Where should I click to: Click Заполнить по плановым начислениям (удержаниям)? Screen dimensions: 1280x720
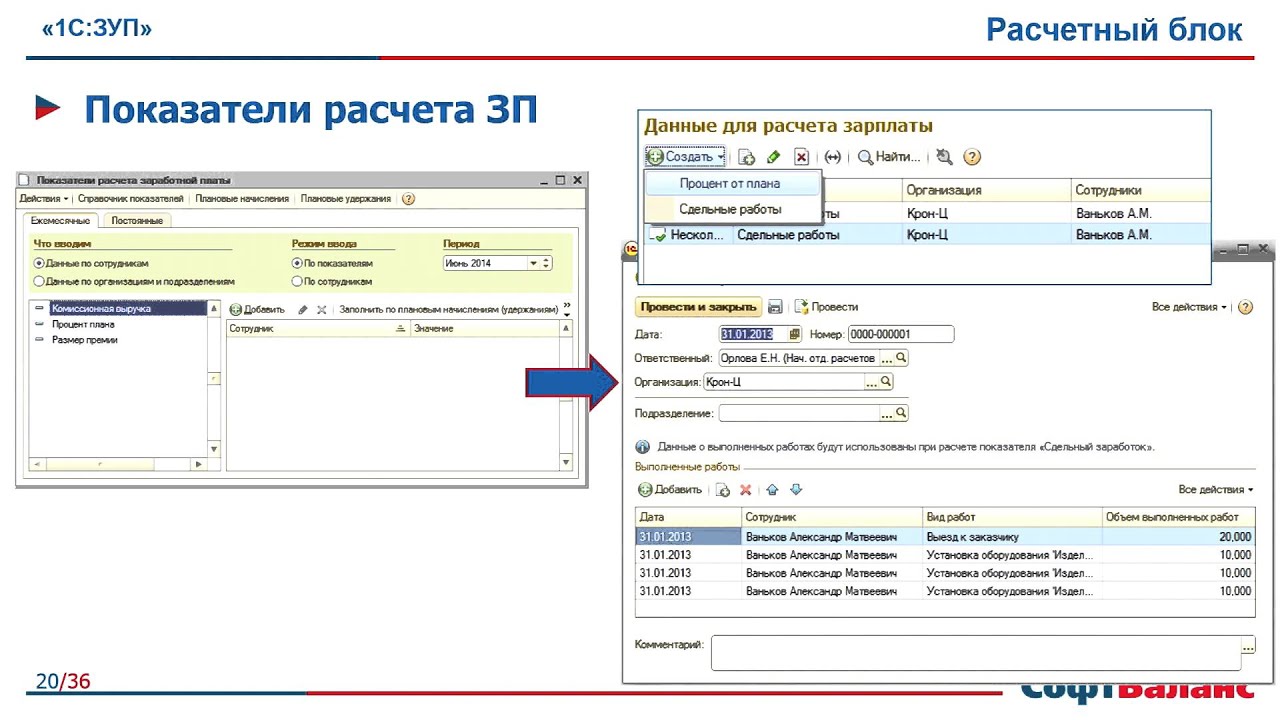pos(448,310)
